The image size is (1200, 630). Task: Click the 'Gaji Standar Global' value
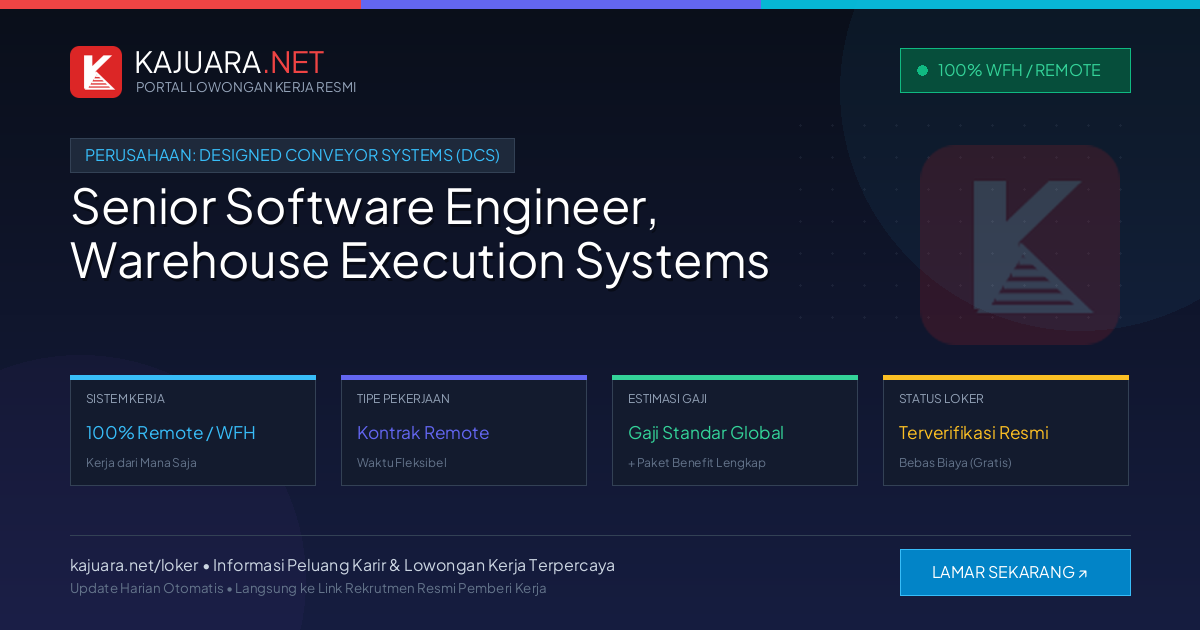(706, 433)
